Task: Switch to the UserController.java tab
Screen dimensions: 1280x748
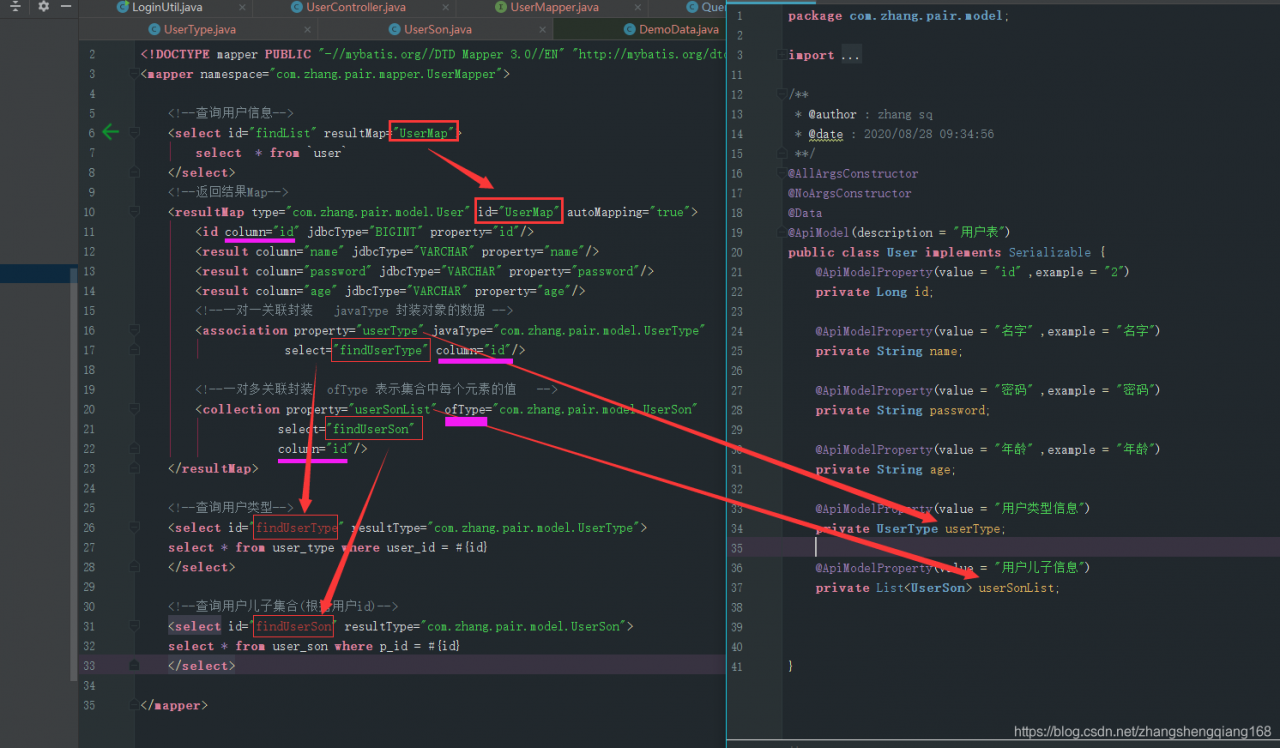Action: click(x=356, y=7)
